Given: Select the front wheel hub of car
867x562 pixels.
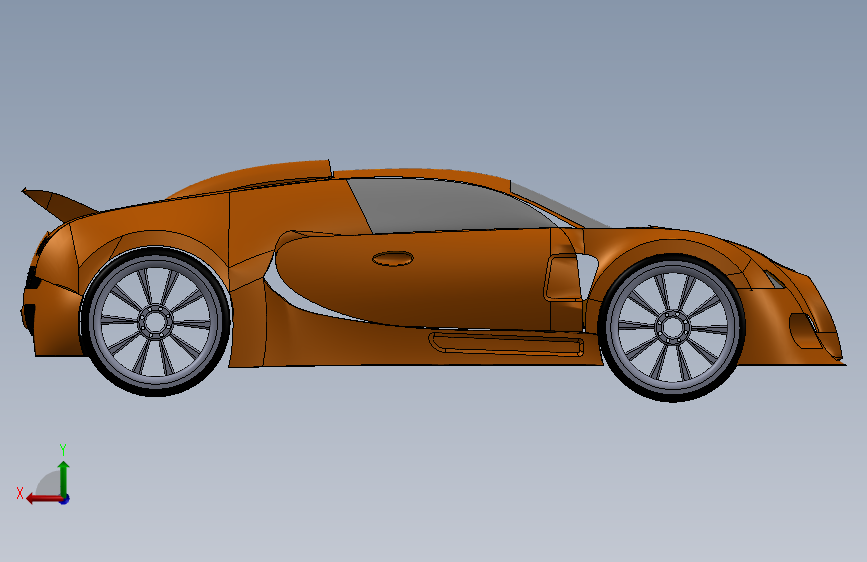Looking at the screenshot, I should 672,327.
